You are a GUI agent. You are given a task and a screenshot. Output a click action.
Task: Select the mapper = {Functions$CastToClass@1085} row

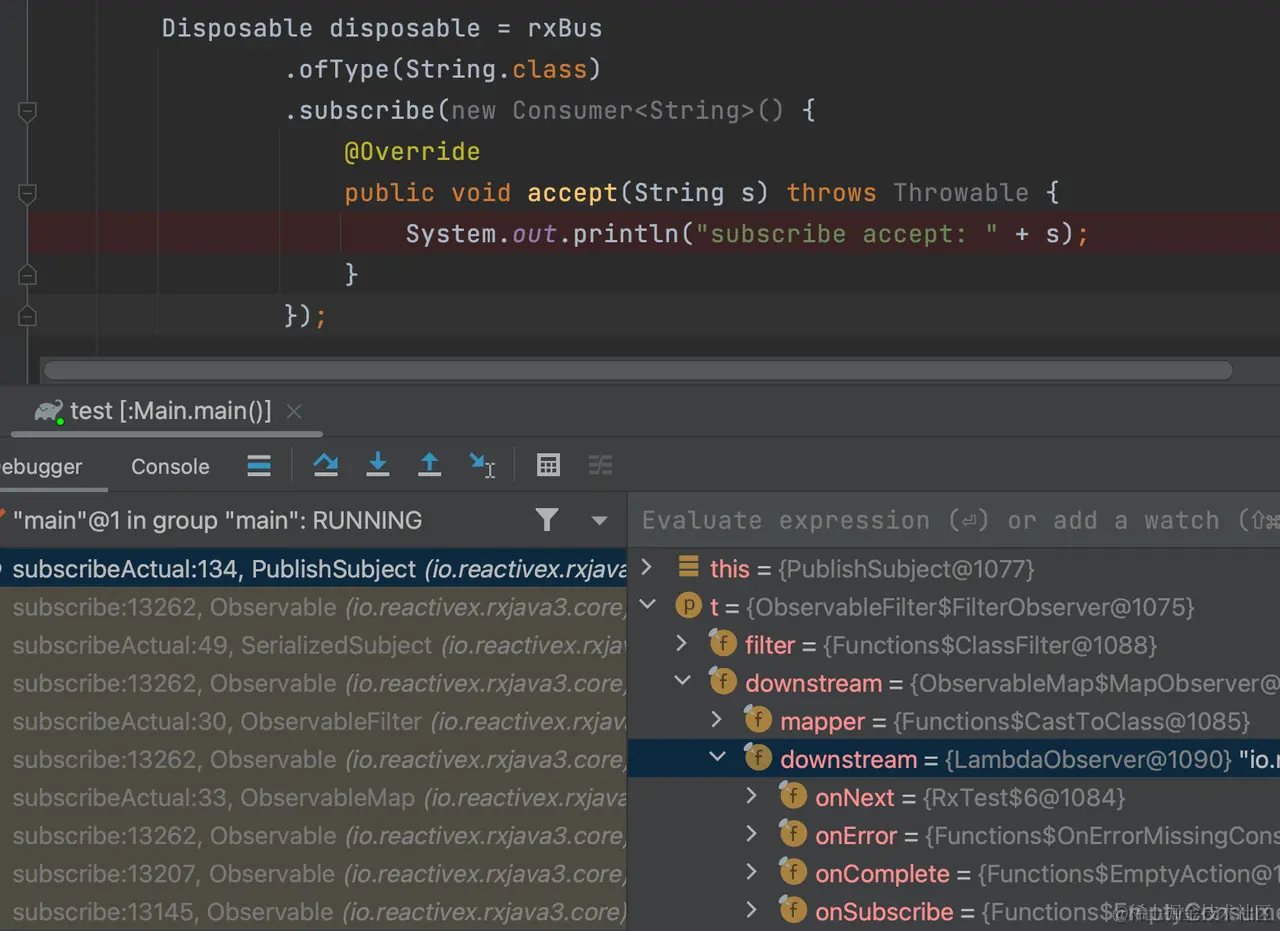coord(954,720)
